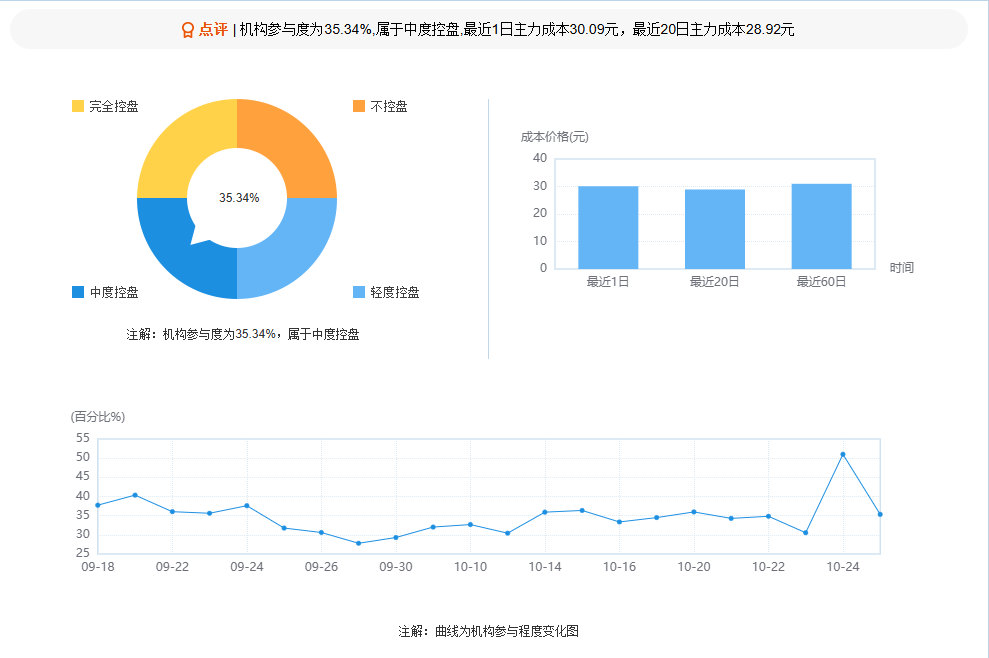Viewport: 989px width, 658px height.
Task: Click the 轻度控盘 legend label
Action: 395,292
